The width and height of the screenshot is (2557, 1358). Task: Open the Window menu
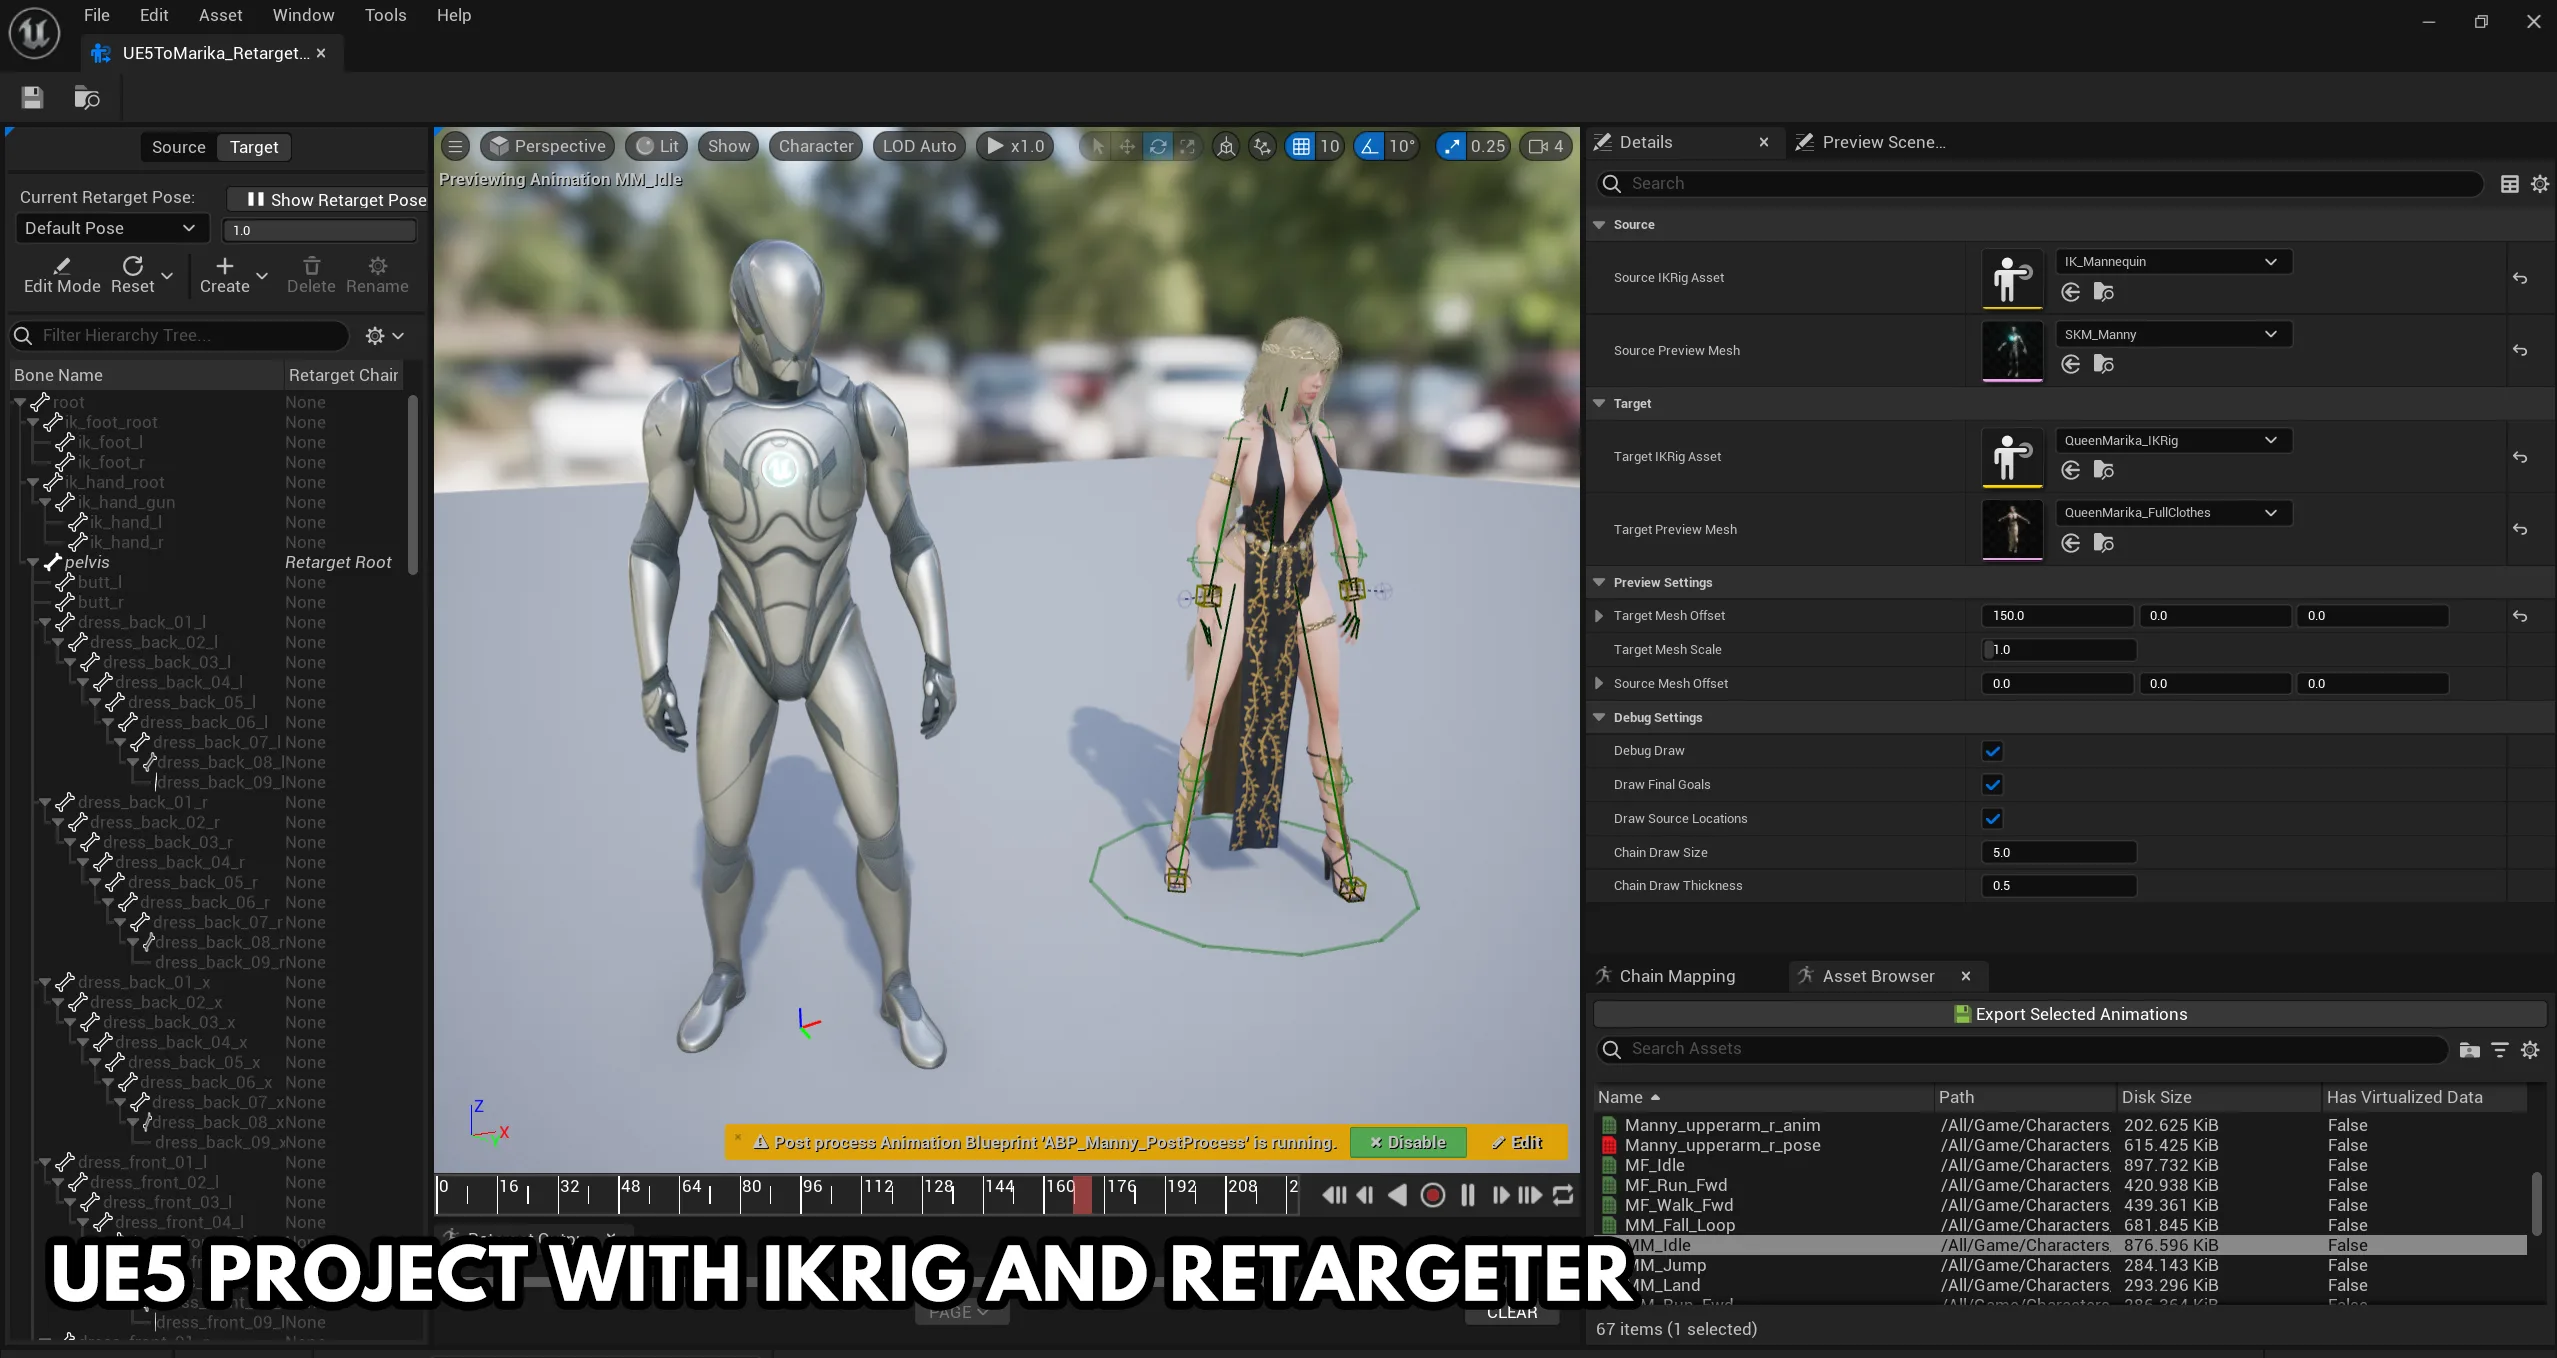pyautogui.click(x=303, y=15)
